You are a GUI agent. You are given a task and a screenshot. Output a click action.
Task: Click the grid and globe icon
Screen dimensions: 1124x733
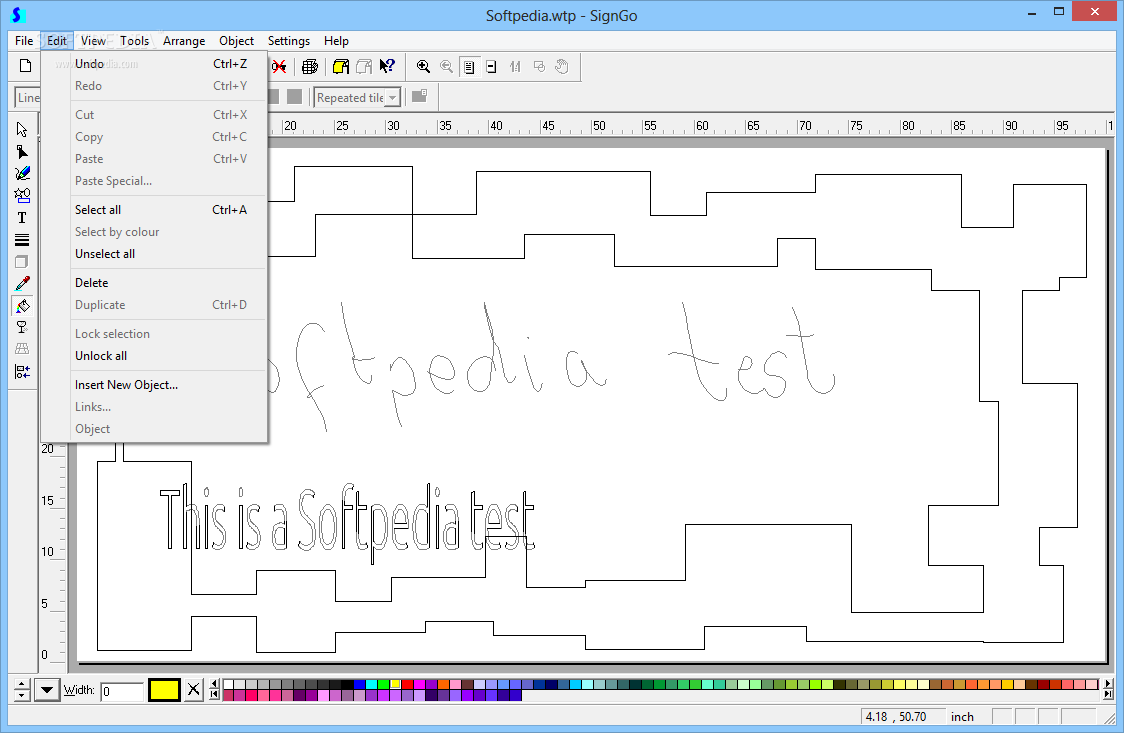(310, 67)
